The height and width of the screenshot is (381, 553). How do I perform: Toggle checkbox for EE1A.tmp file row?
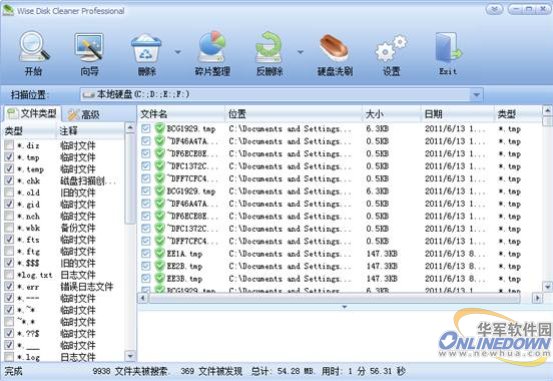pos(145,253)
